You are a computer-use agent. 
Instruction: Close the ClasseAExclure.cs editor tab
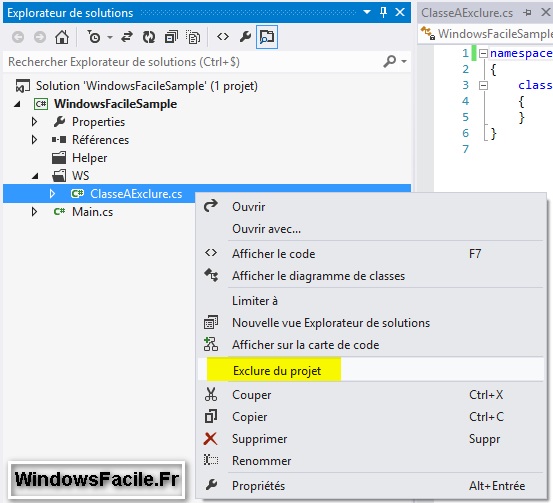(546, 12)
